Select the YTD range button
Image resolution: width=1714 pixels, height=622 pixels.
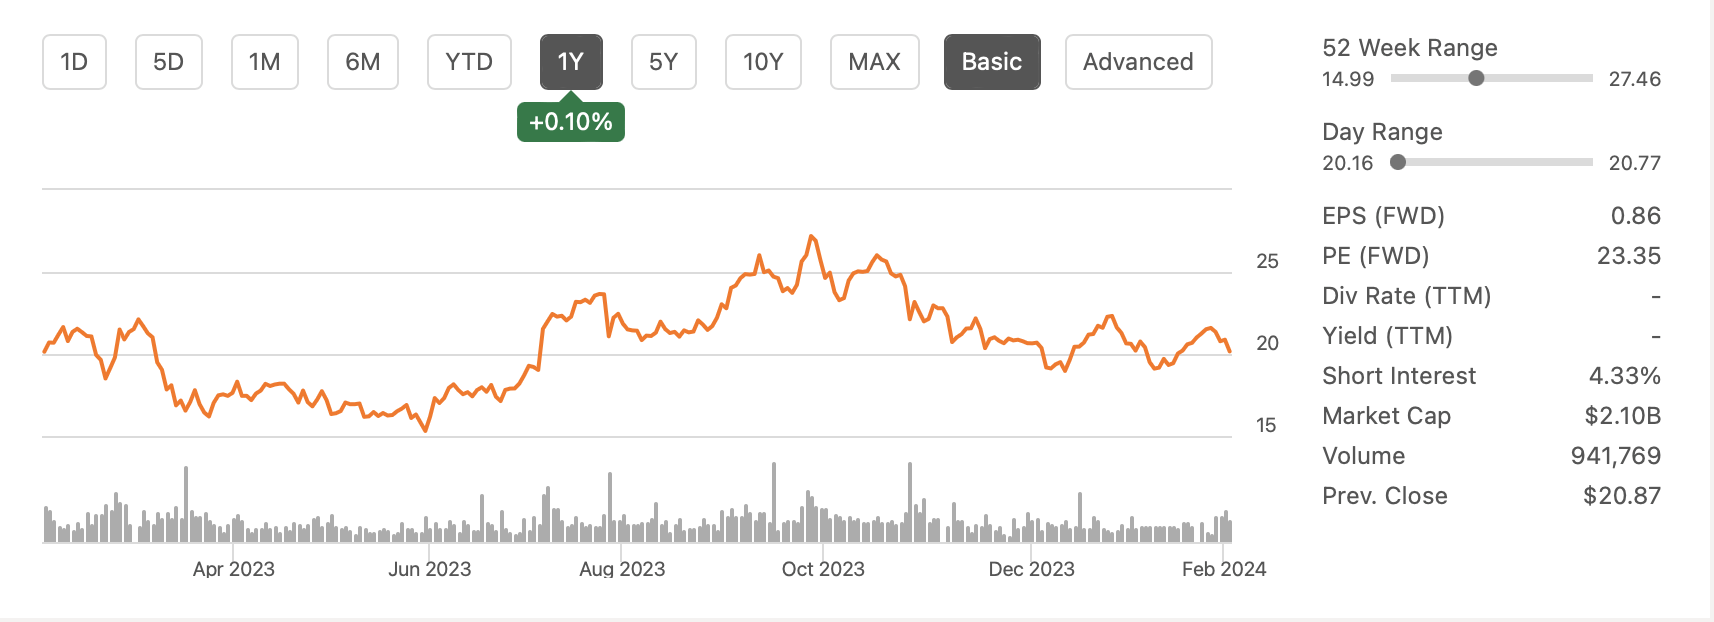[x=468, y=61]
